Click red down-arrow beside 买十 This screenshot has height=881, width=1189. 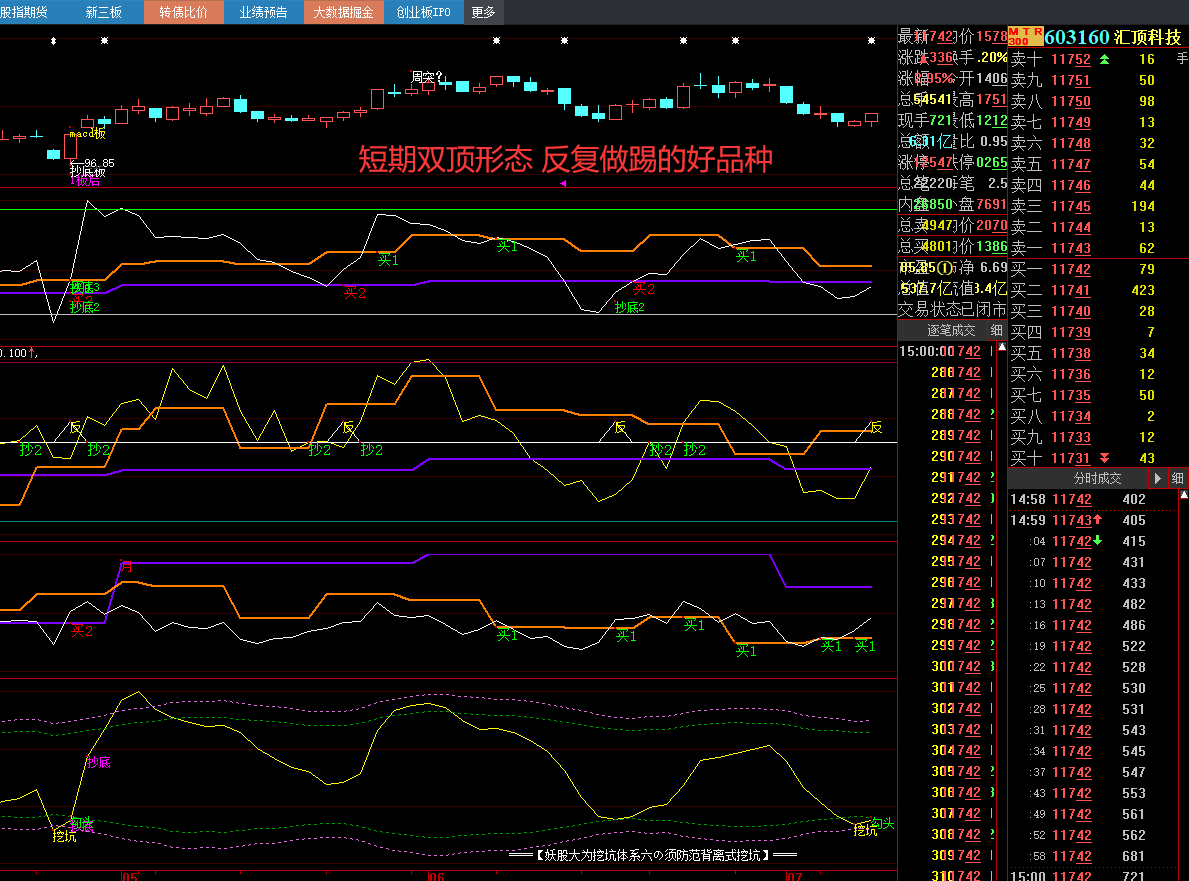tap(1104, 458)
